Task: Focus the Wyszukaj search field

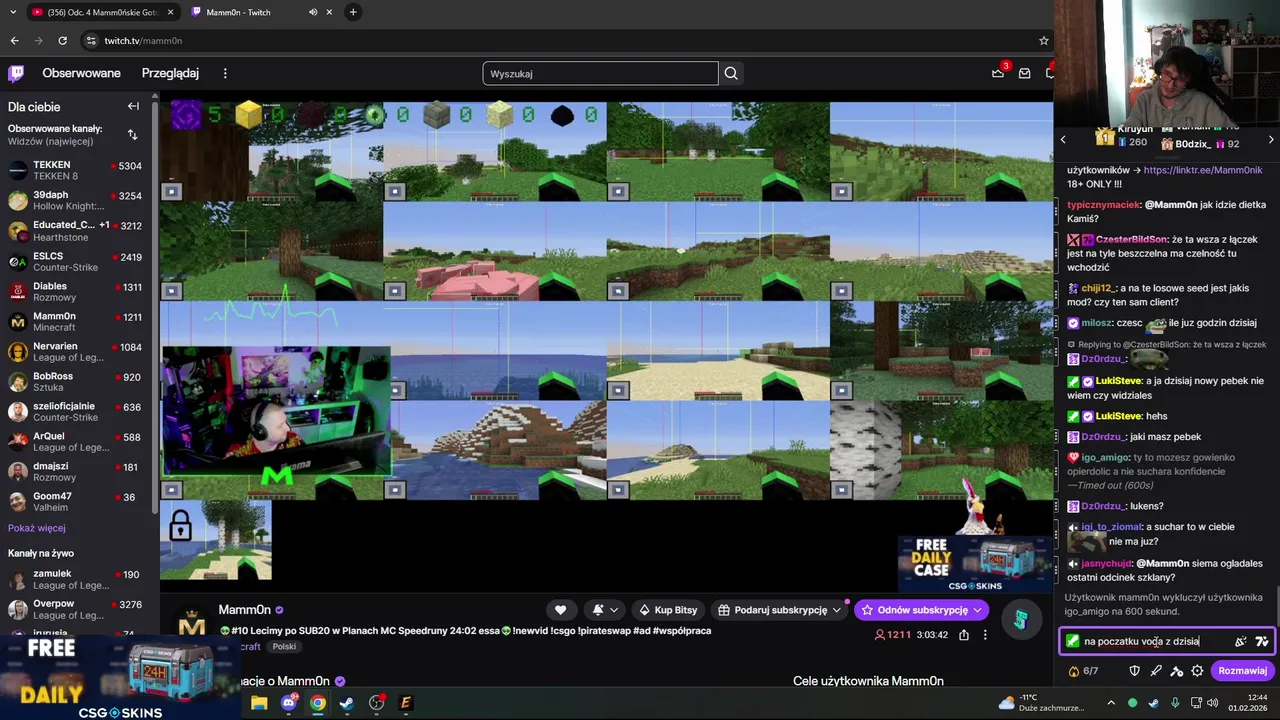Action: click(x=600, y=73)
